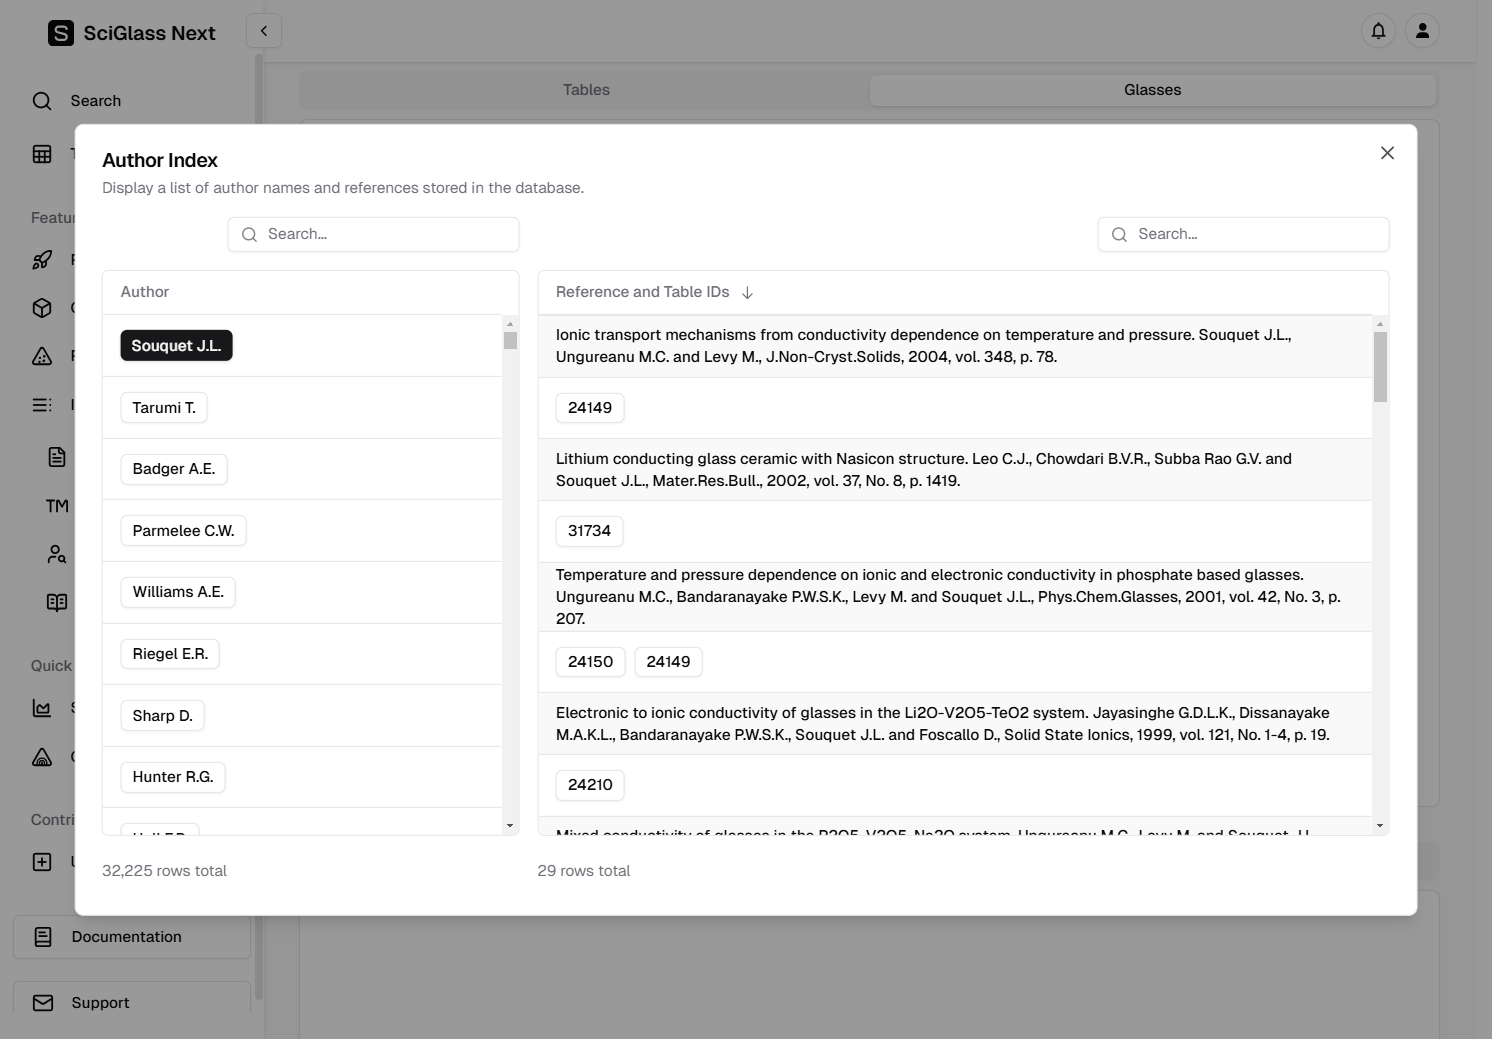This screenshot has height=1039, width=1492.
Task: Select author Parmelee C.W.
Action: pyautogui.click(x=183, y=531)
